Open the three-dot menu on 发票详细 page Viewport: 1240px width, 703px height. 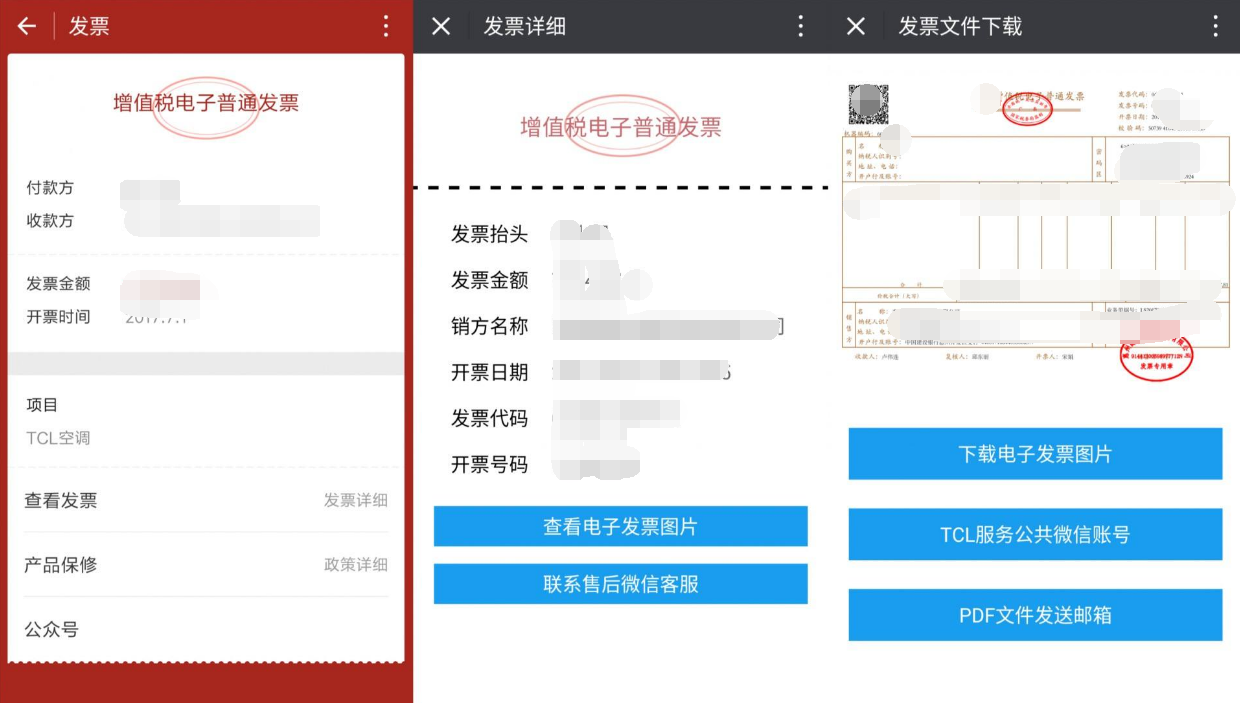tap(800, 26)
